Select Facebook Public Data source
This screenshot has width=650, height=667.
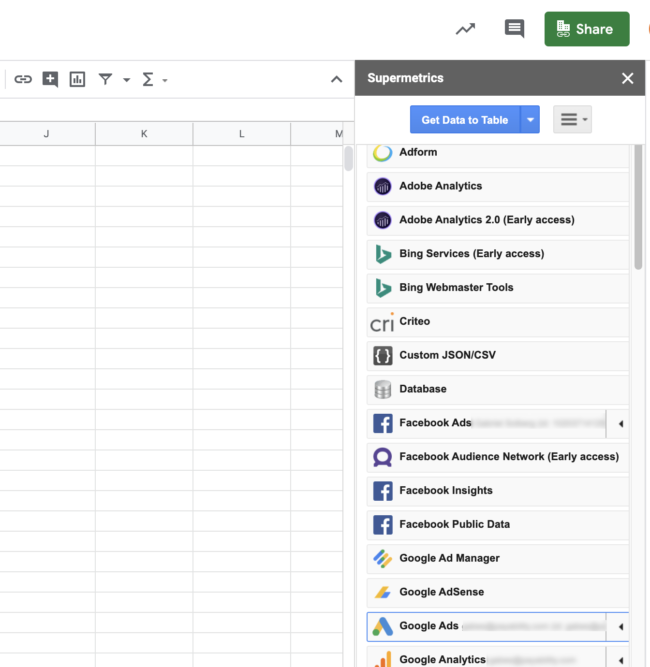498,524
